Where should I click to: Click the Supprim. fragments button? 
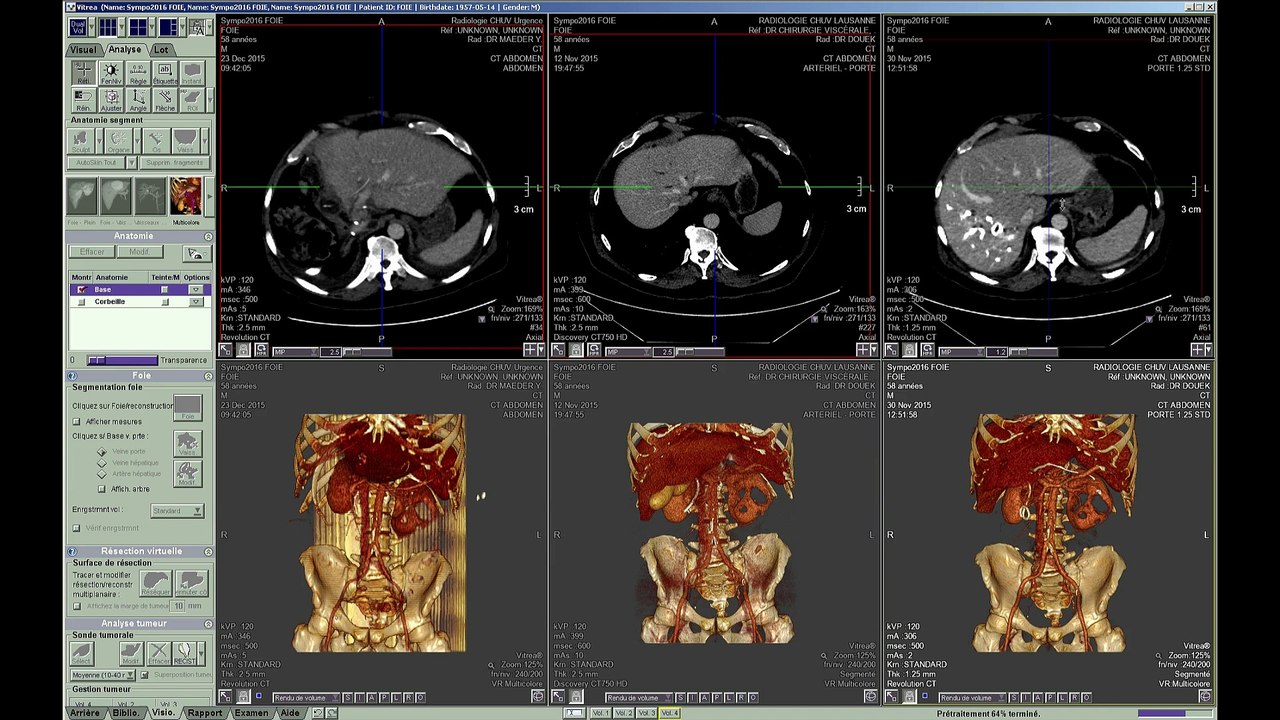click(174, 162)
